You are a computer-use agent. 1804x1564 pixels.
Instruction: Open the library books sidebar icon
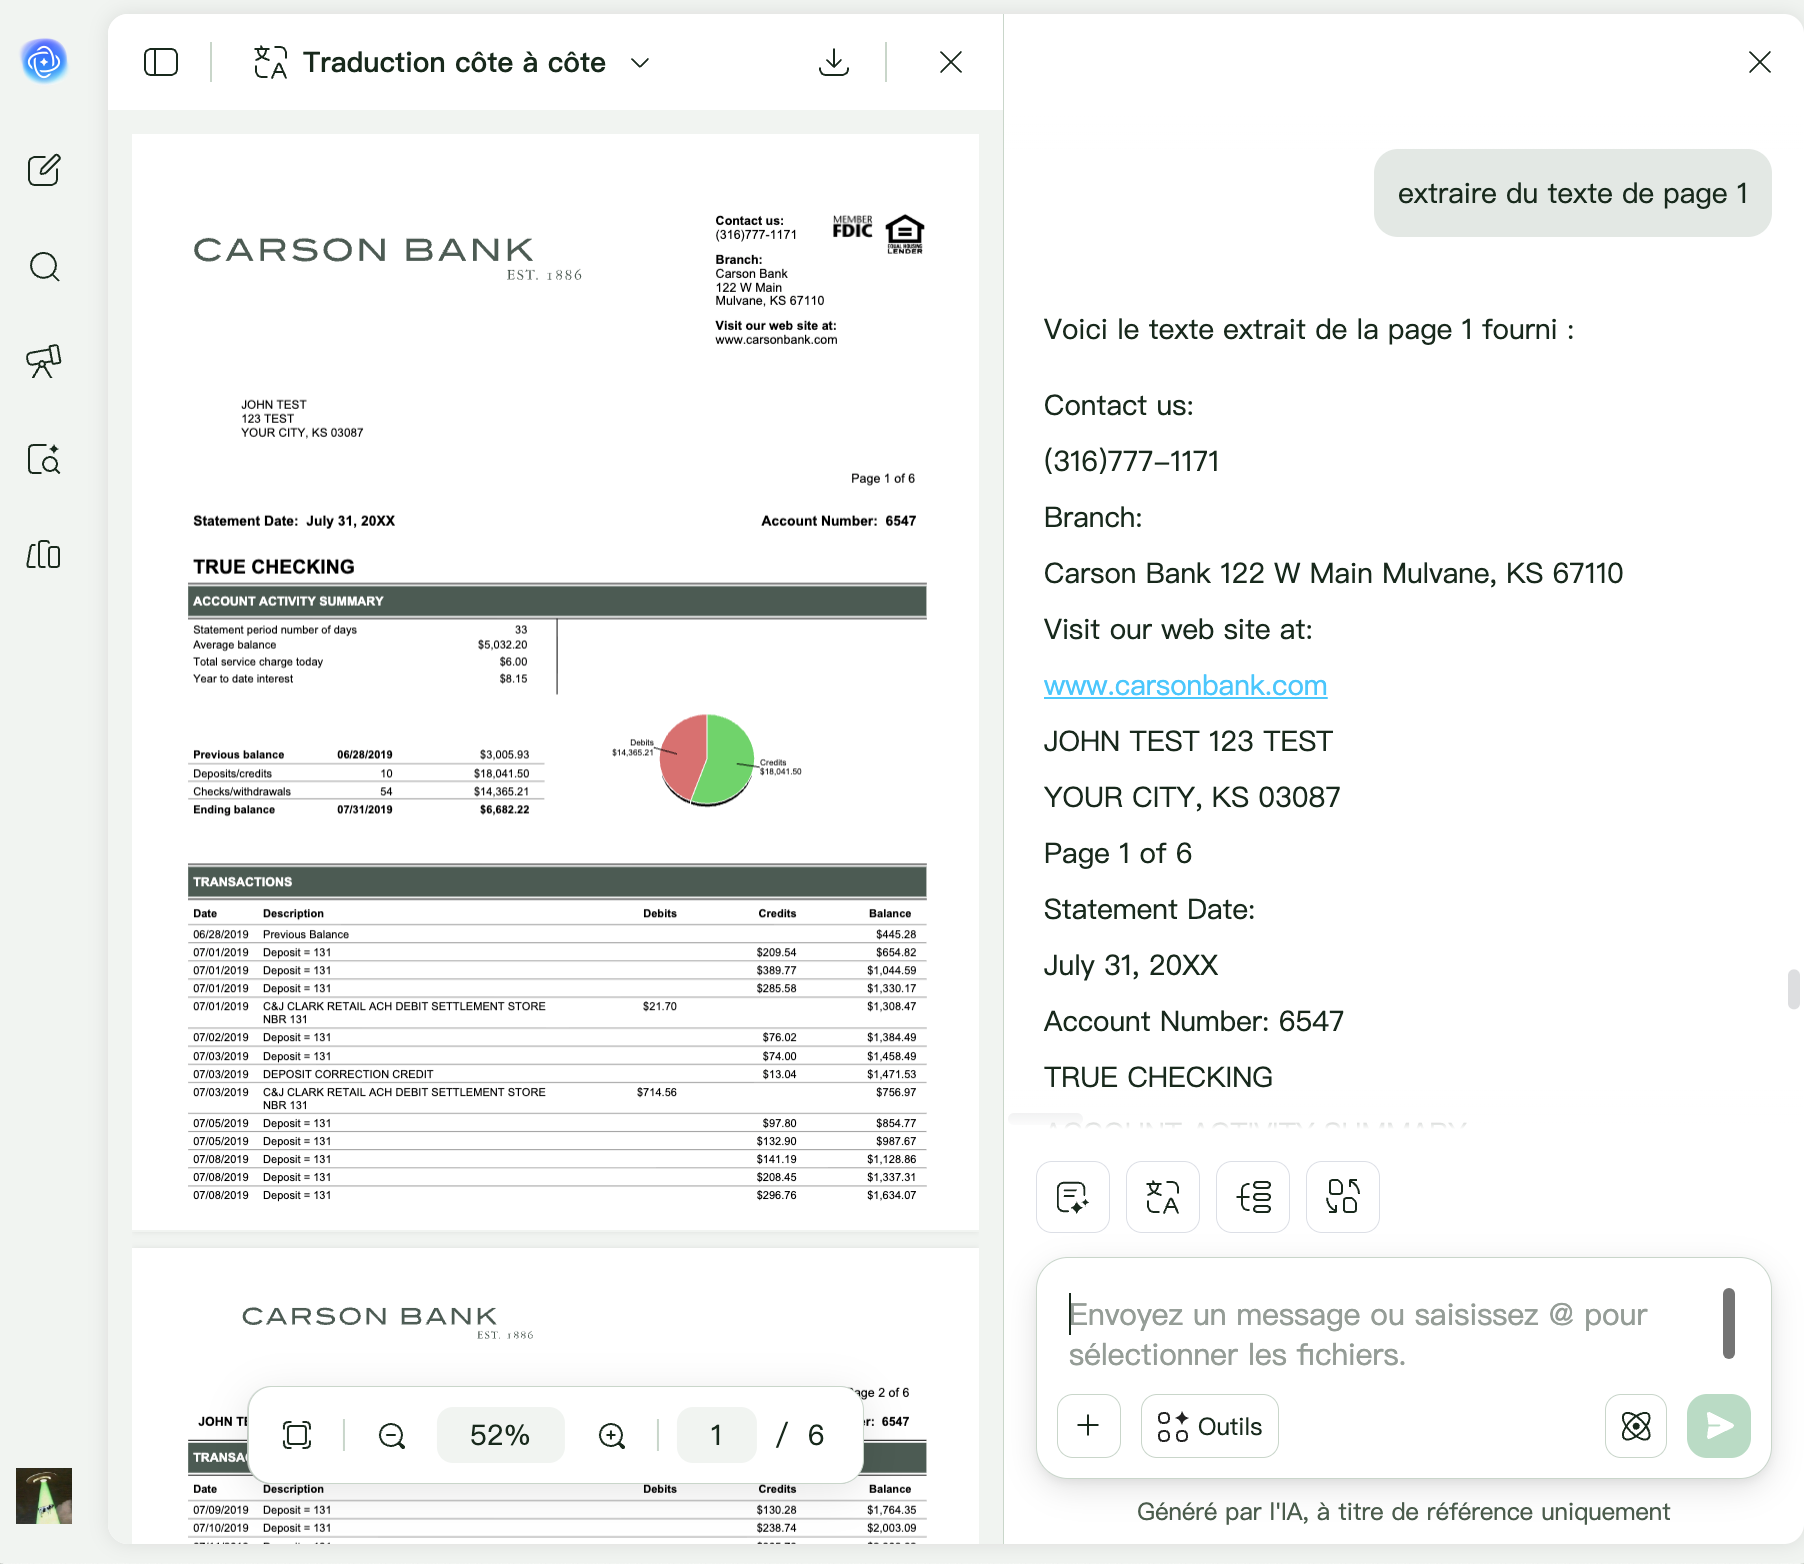tap(44, 554)
